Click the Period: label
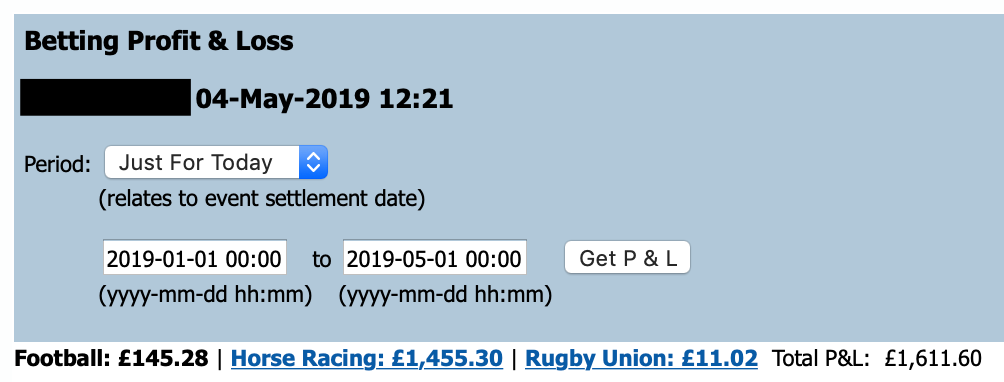 point(58,164)
